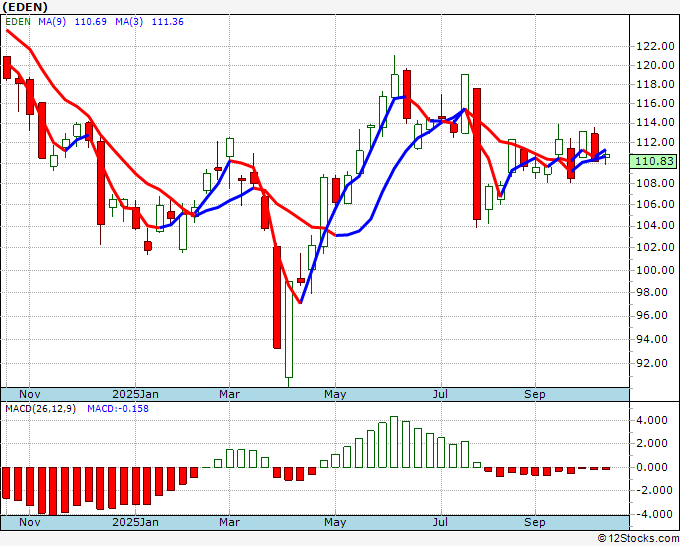Click the green 110.83 current price tag
Image resolution: width=680 pixels, height=546 pixels.
[x=654, y=161]
